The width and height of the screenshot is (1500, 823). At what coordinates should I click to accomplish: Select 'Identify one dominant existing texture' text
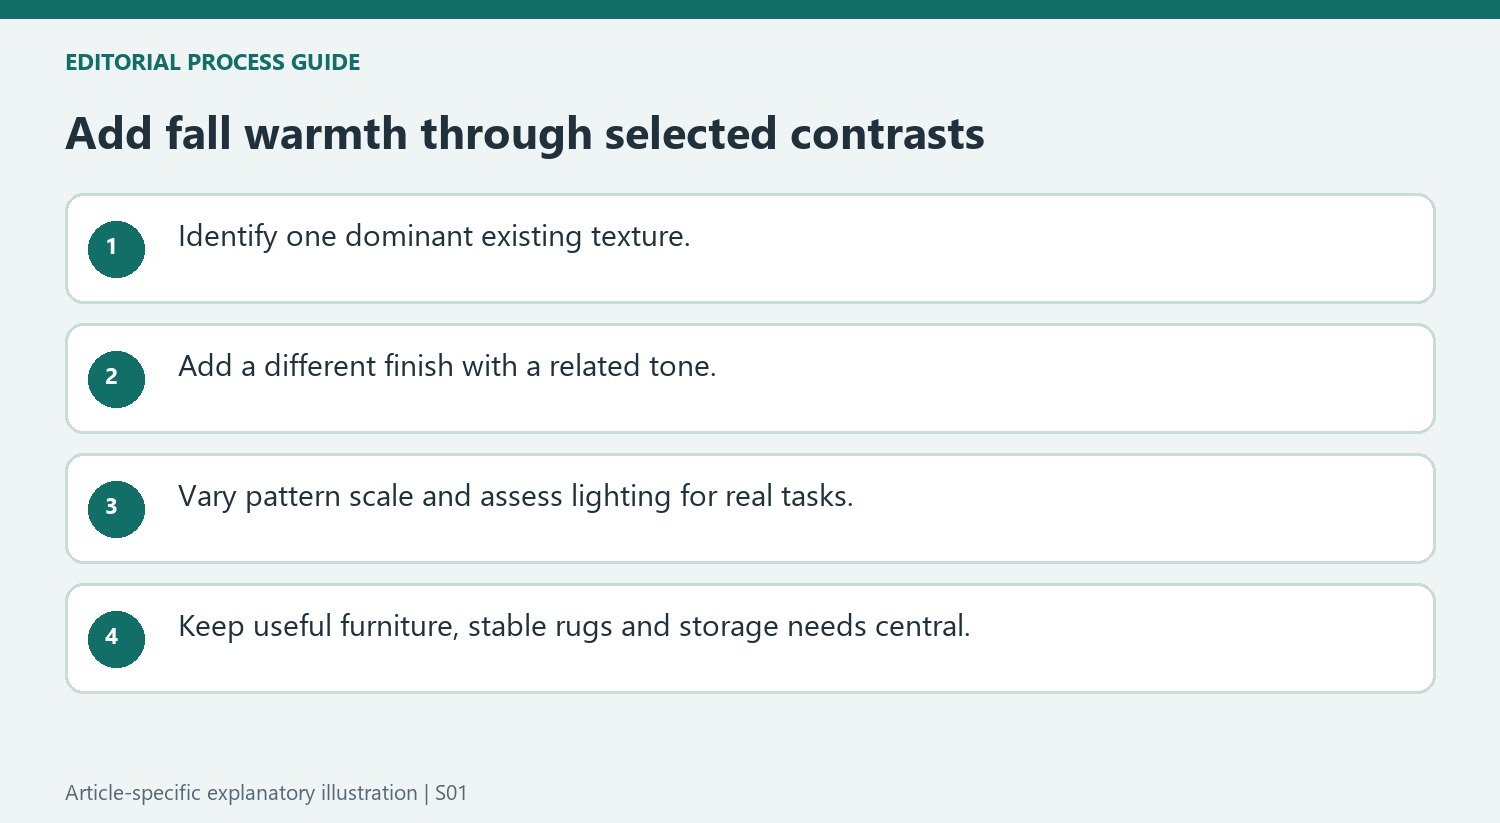[434, 237]
